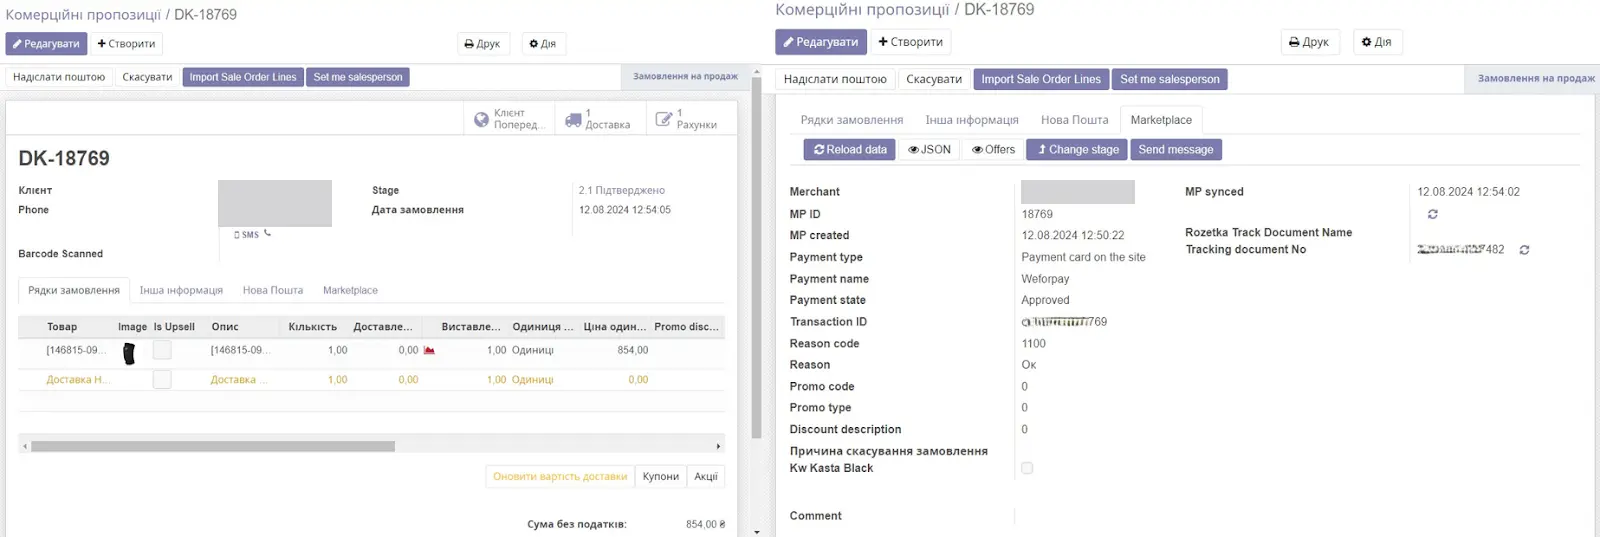1600x537 pixels.
Task: Click stage value 2.1 Підтверджено
Action: click(622, 191)
